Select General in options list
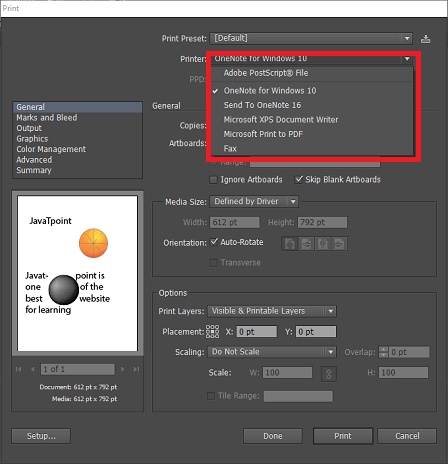The image size is (448, 464). (x=77, y=107)
